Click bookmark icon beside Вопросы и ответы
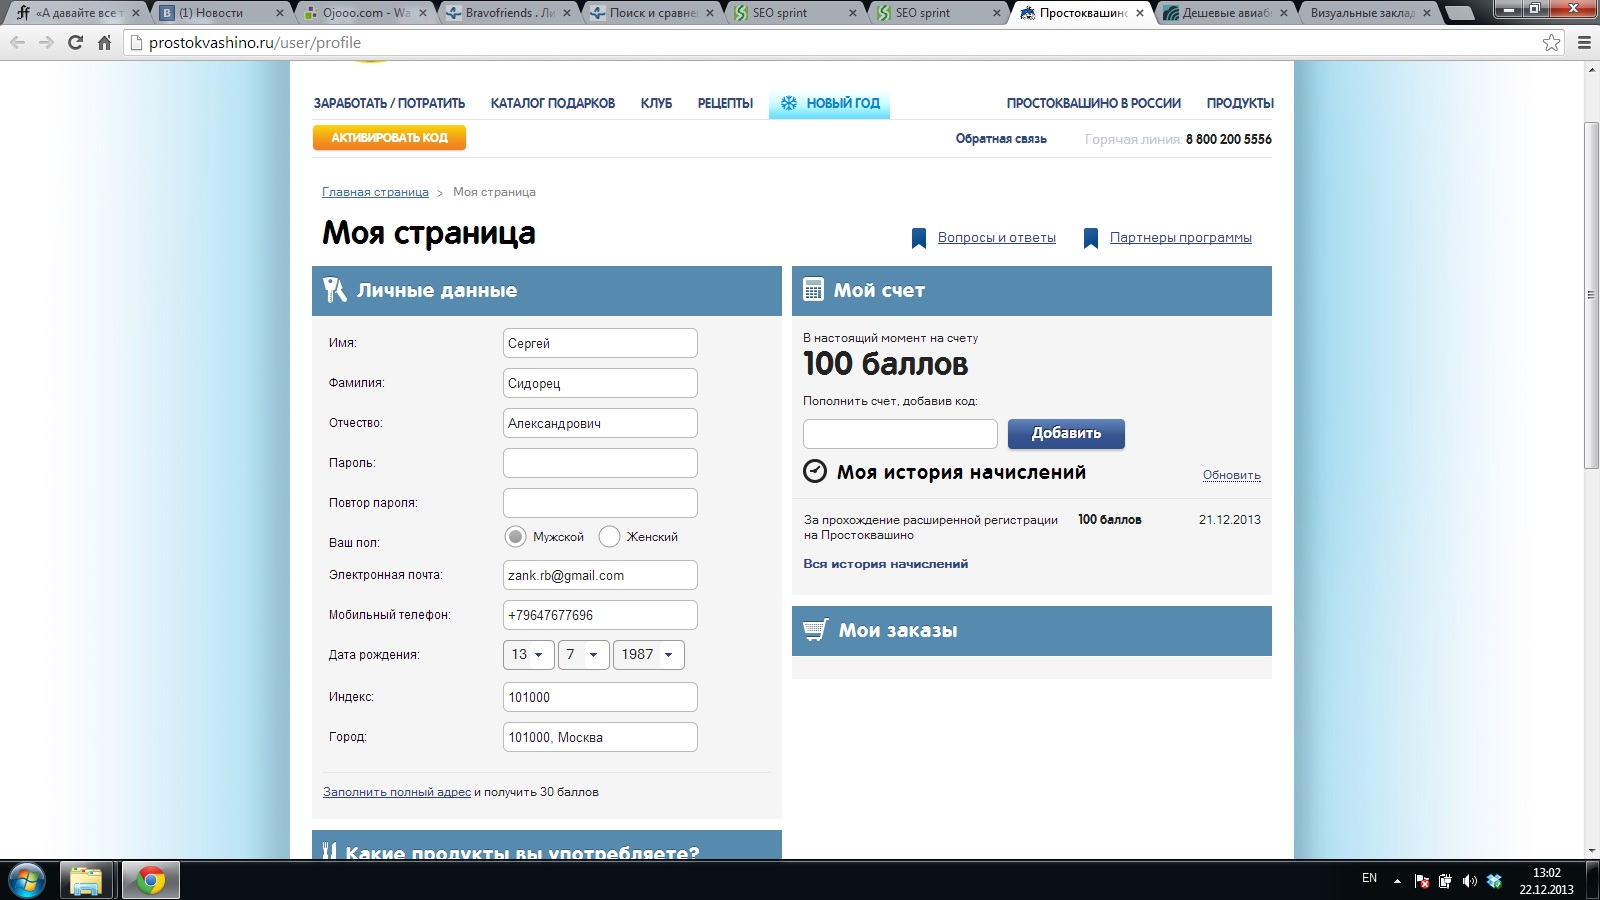The height and width of the screenshot is (900, 1600). coord(919,238)
